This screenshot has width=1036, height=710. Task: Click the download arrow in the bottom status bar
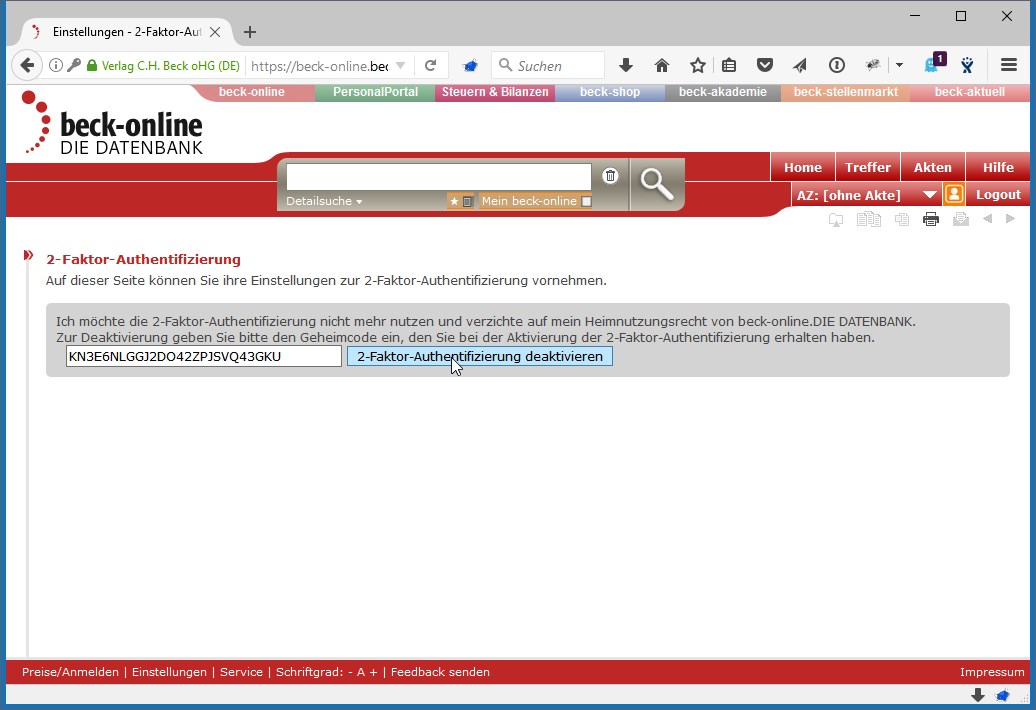point(978,695)
